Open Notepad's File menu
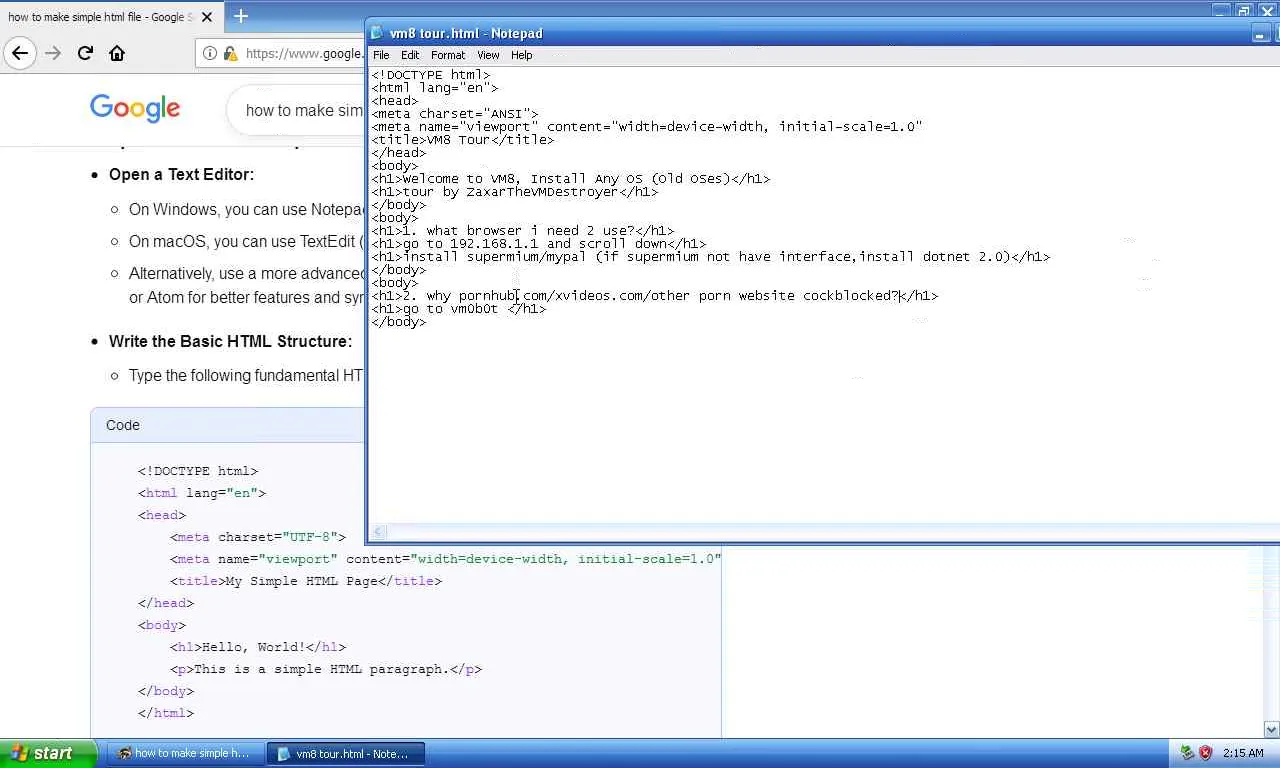1280x768 pixels. pyautogui.click(x=381, y=55)
